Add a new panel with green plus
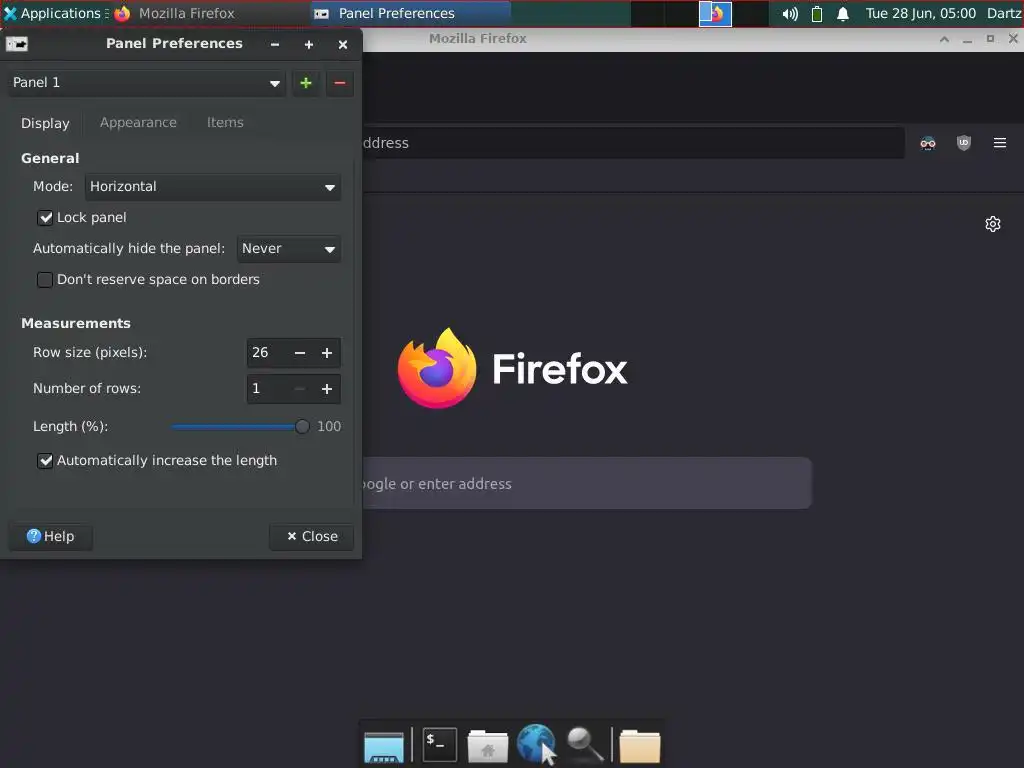This screenshot has width=1024, height=768. click(306, 83)
